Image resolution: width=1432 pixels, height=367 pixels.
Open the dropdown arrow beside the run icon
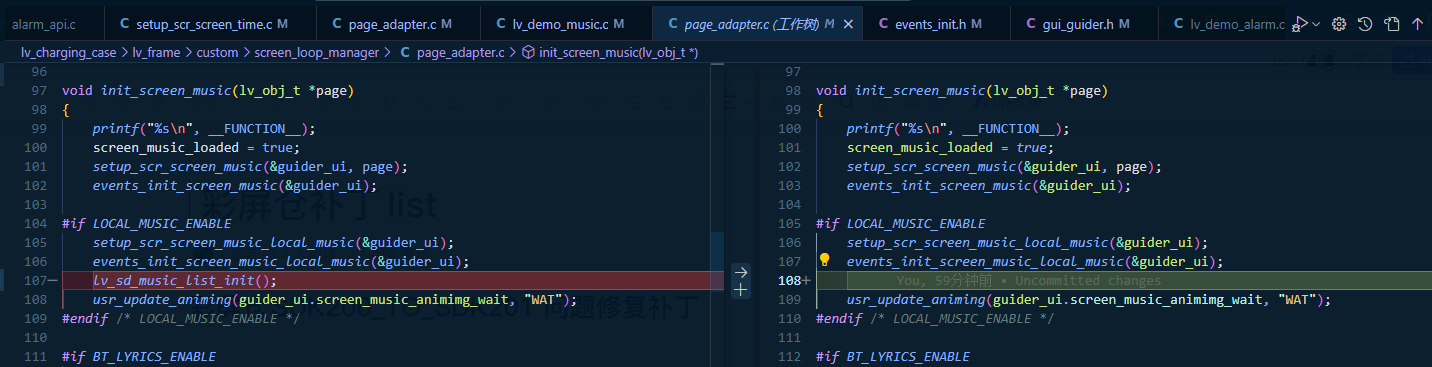[x=1316, y=23]
